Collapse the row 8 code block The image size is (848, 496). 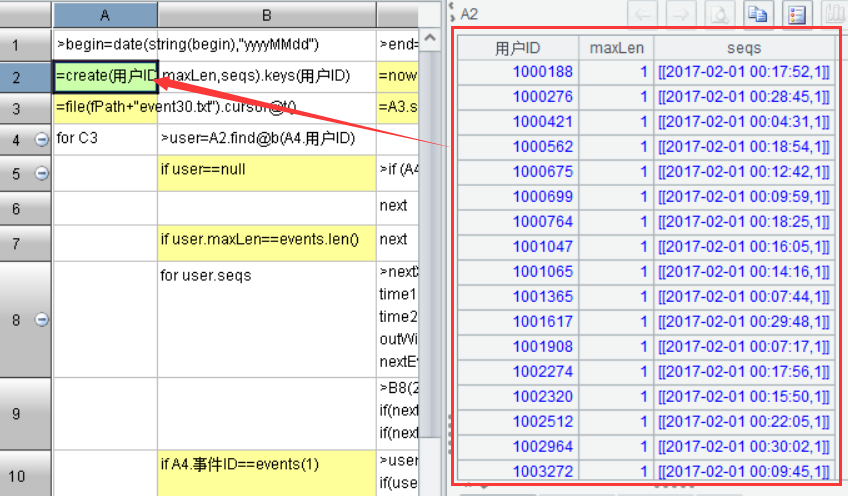(42, 319)
